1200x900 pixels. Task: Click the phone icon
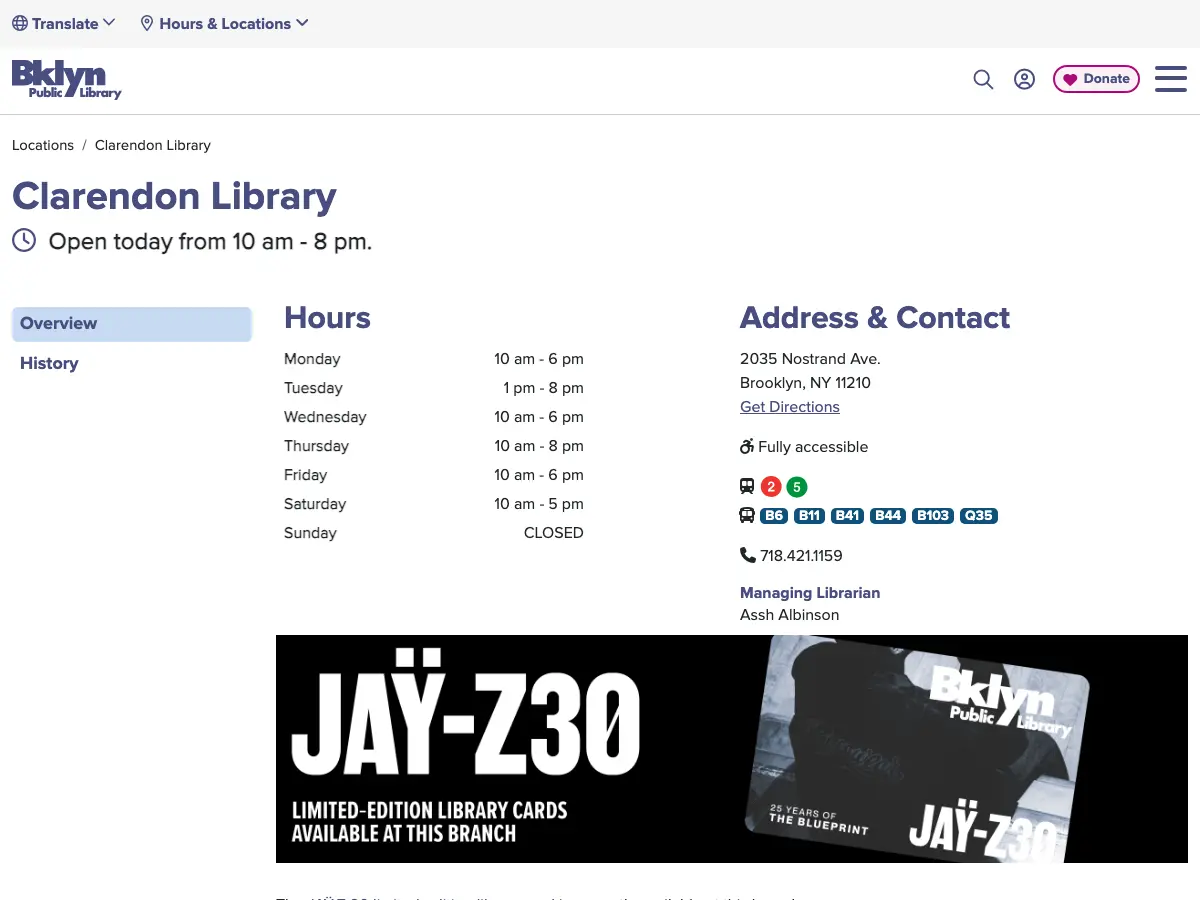tap(748, 555)
